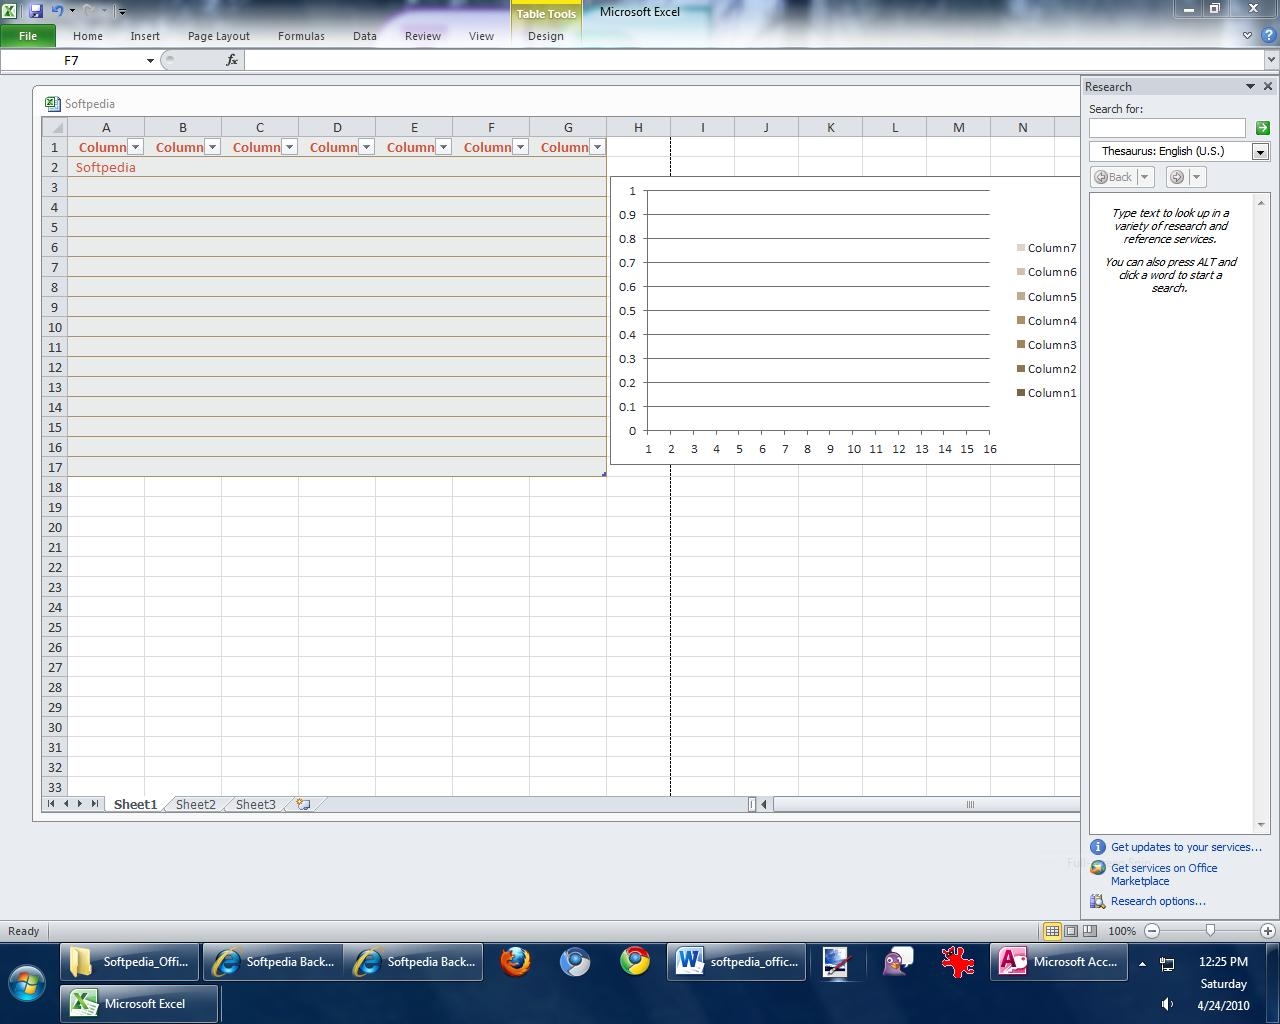The image size is (1280, 1024).
Task: Click the Search for text field
Action: [1166, 128]
